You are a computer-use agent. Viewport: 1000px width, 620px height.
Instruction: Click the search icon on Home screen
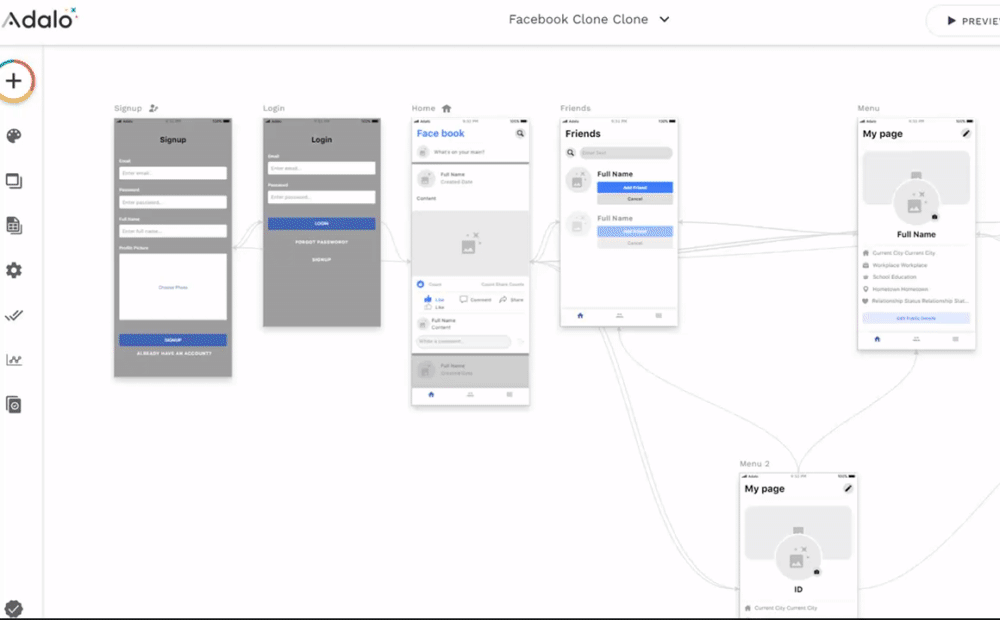520,133
